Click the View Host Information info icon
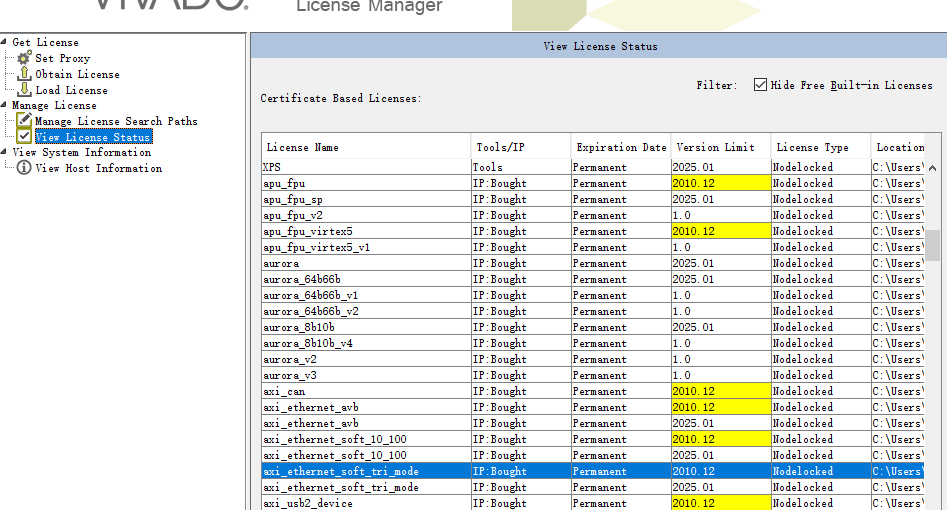The image size is (947, 510). (24, 167)
